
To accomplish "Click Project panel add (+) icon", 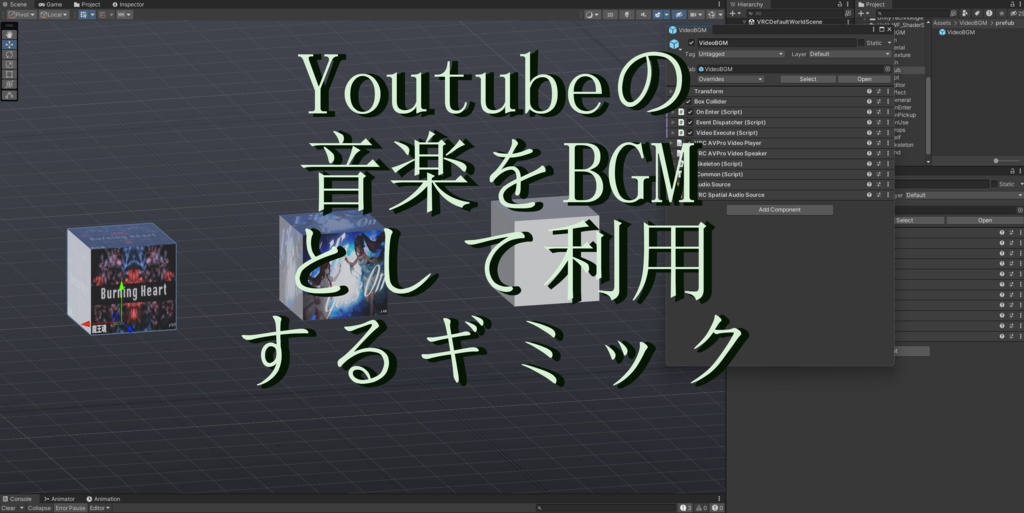I will (862, 13).
